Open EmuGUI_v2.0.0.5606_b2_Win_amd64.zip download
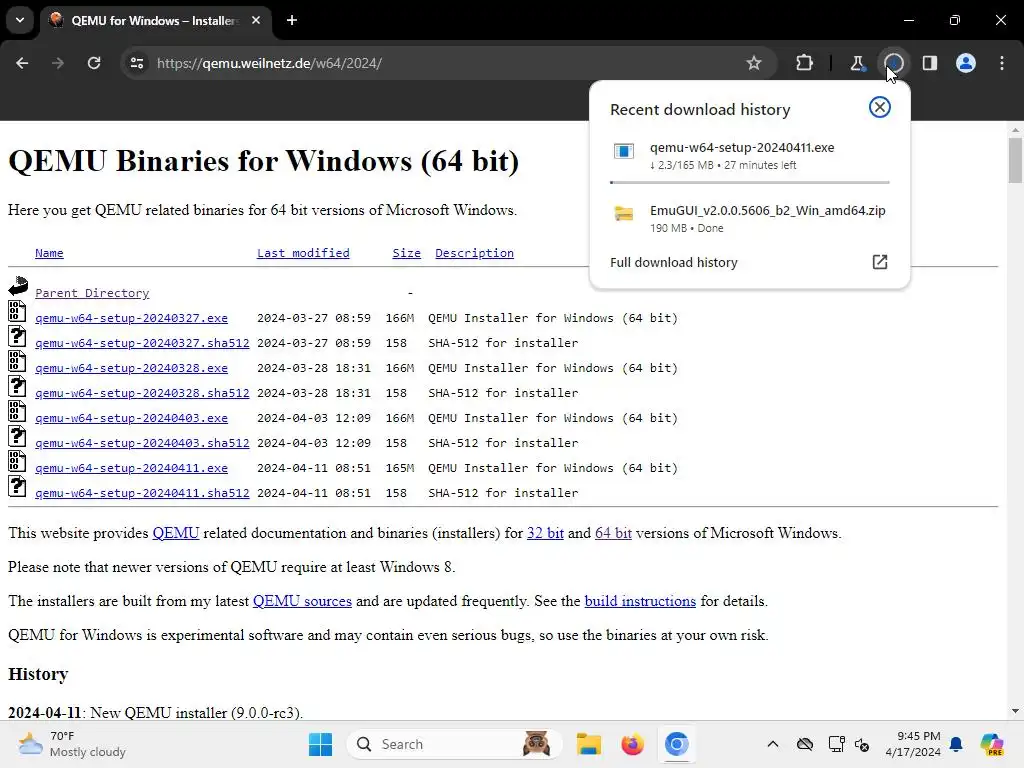This screenshot has width=1024, height=768. [x=749, y=218]
